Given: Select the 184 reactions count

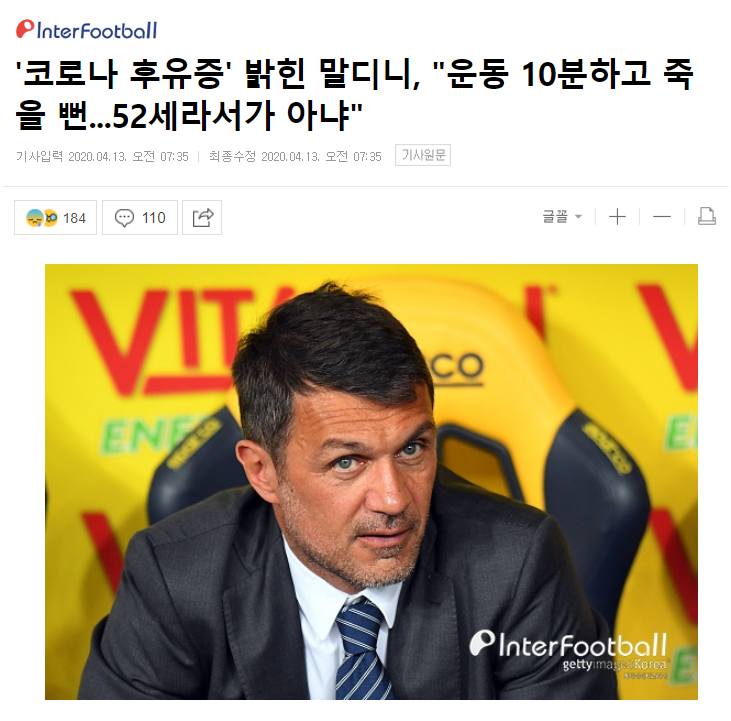Looking at the screenshot, I should [x=74, y=218].
